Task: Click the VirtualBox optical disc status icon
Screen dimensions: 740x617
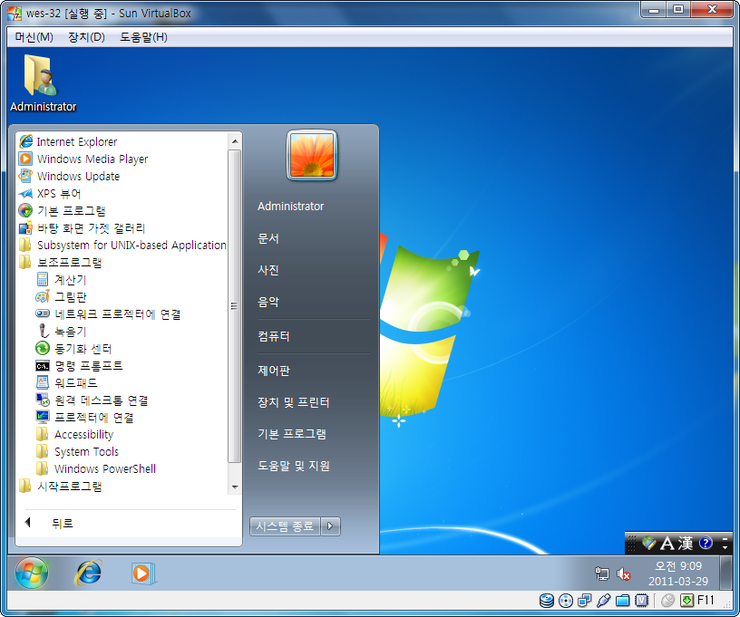Action: click(565, 601)
